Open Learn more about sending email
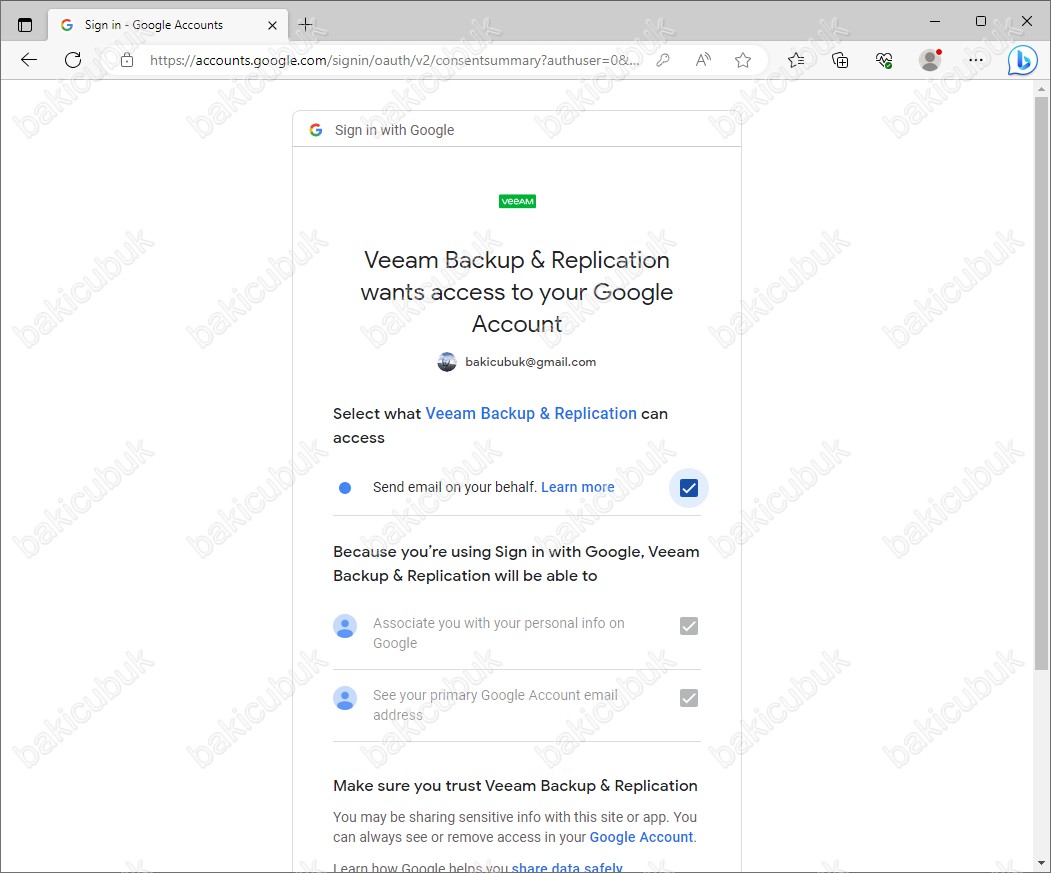The height and width of the screenshot is (873, 1051). [578, 487]
